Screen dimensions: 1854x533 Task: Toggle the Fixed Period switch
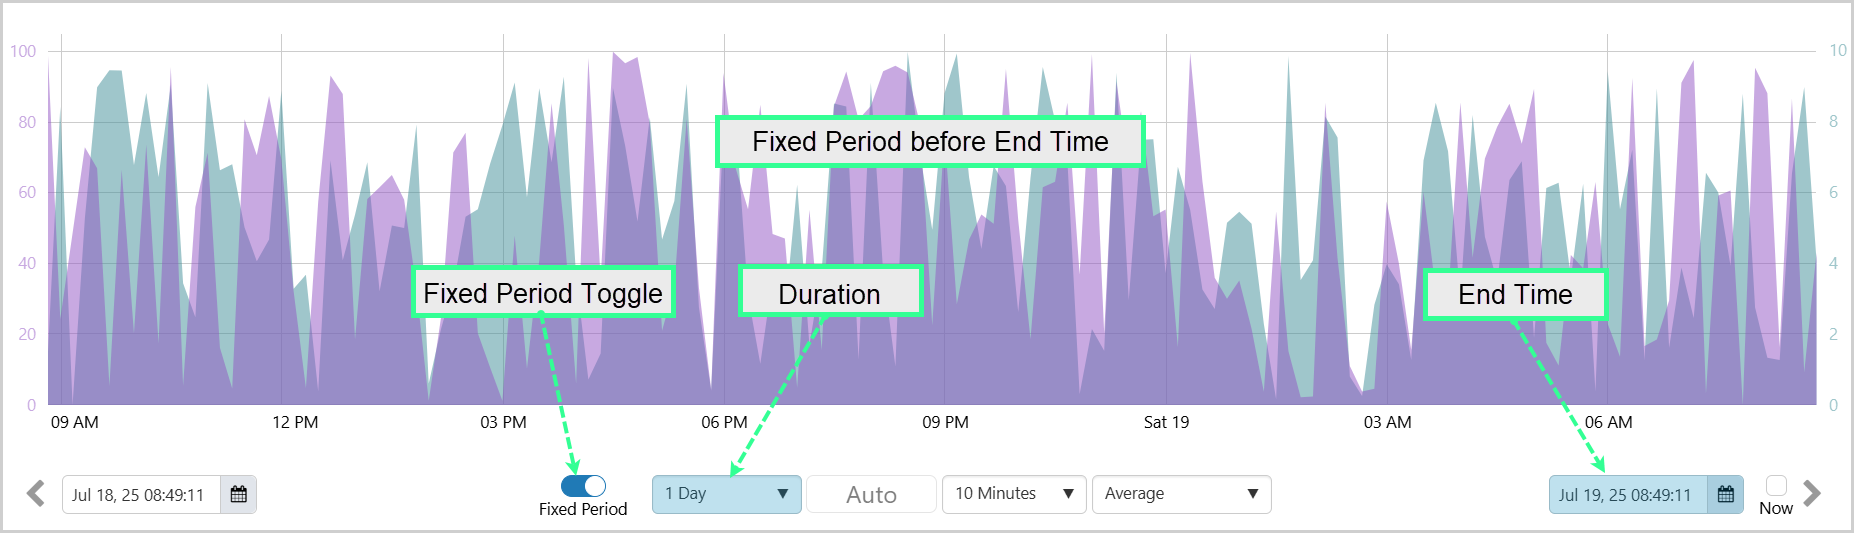(x=583, y=486)
